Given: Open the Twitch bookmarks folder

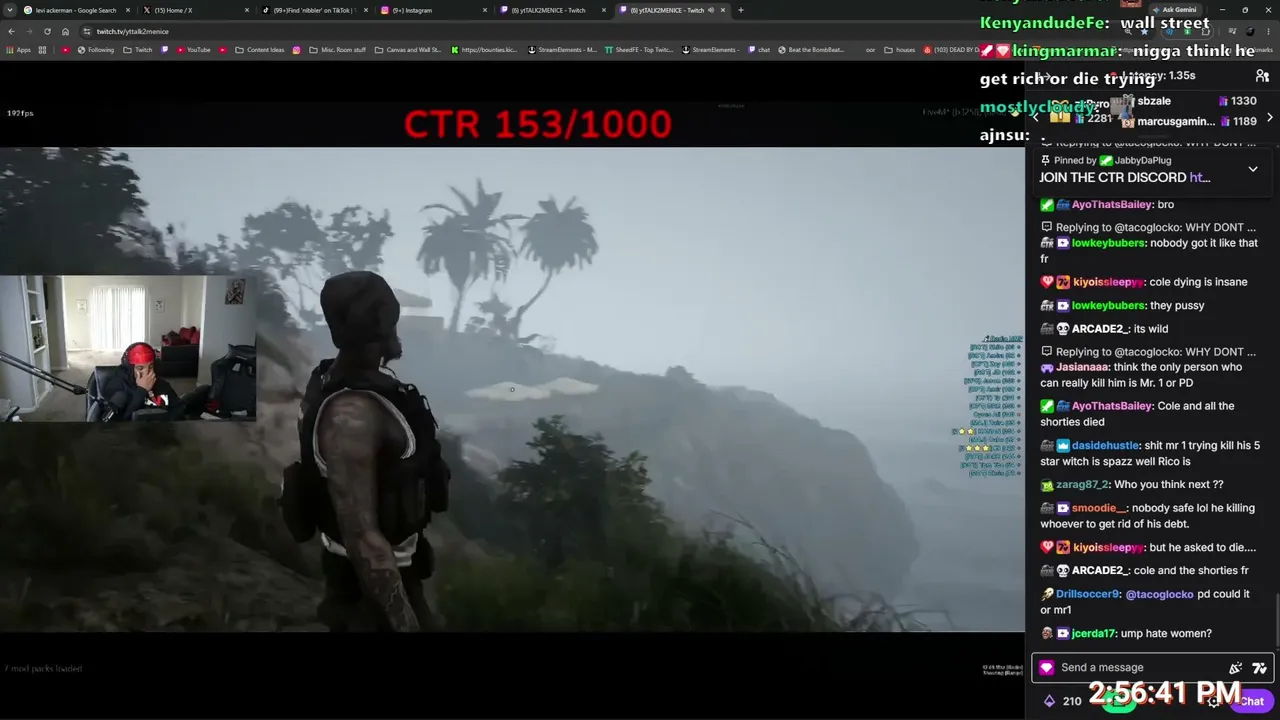Looking at the screenshot, I should (x=138, y=50).
